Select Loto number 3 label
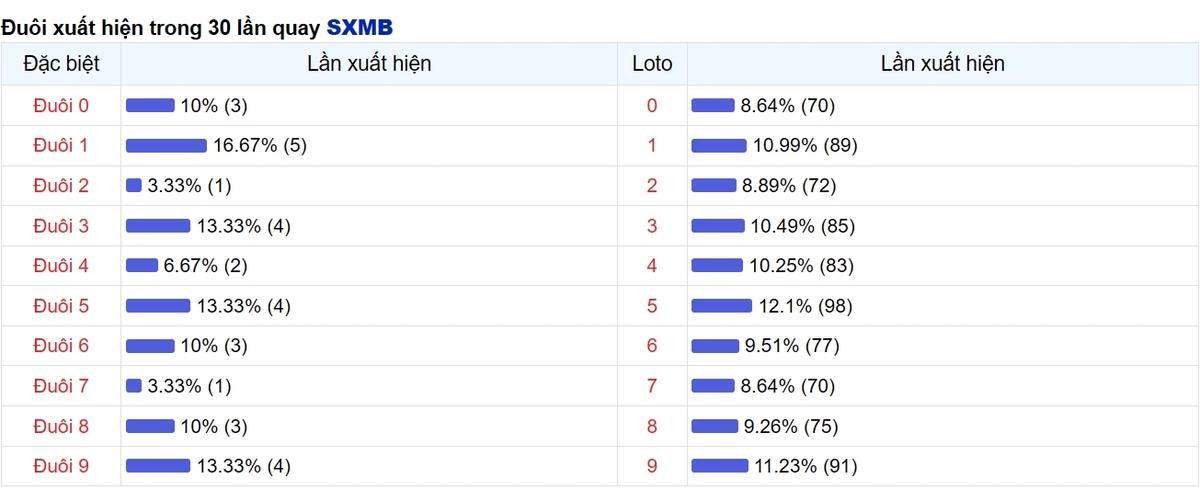This screenshot has width=1200, height=490. [652, 225]
